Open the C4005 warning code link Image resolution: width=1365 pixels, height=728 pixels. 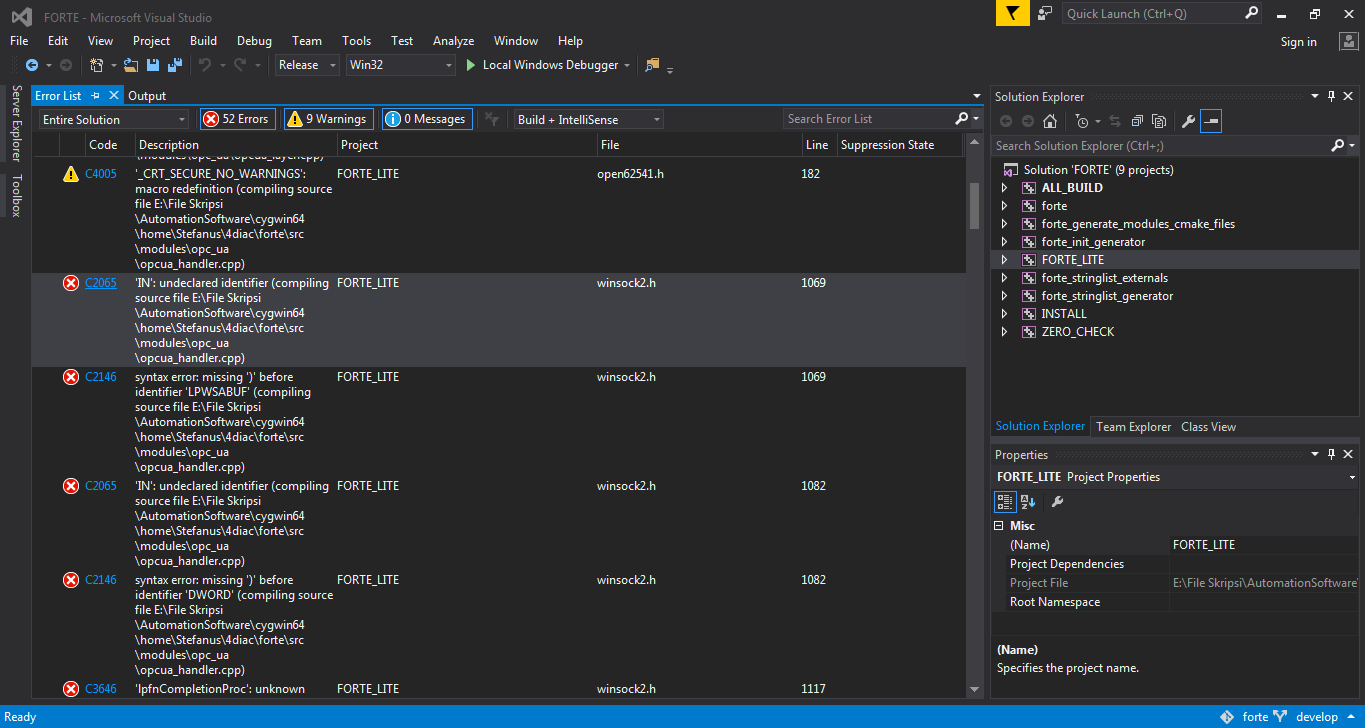(x=101, y=174)
